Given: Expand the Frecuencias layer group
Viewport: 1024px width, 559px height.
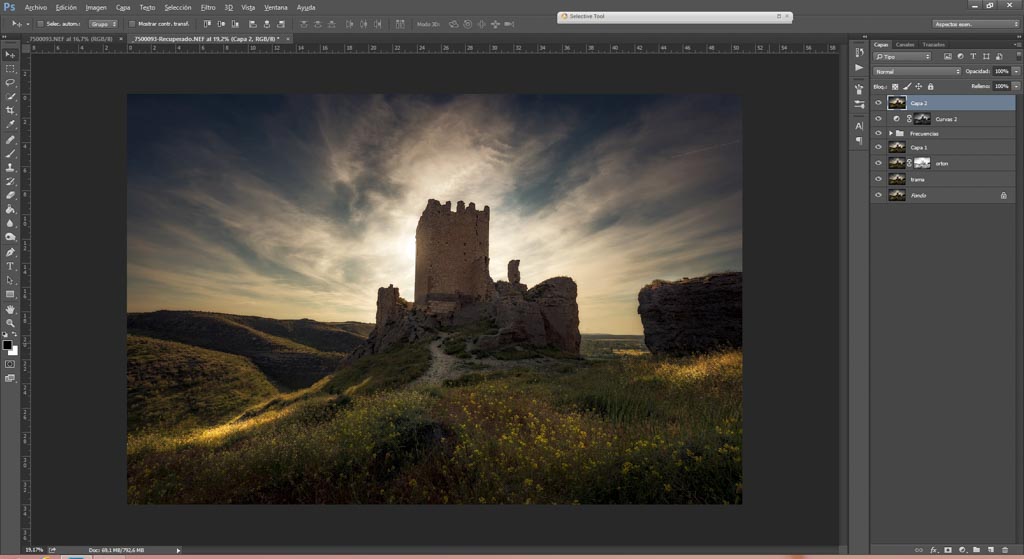Looking at the screenshot, I should 889,133.
